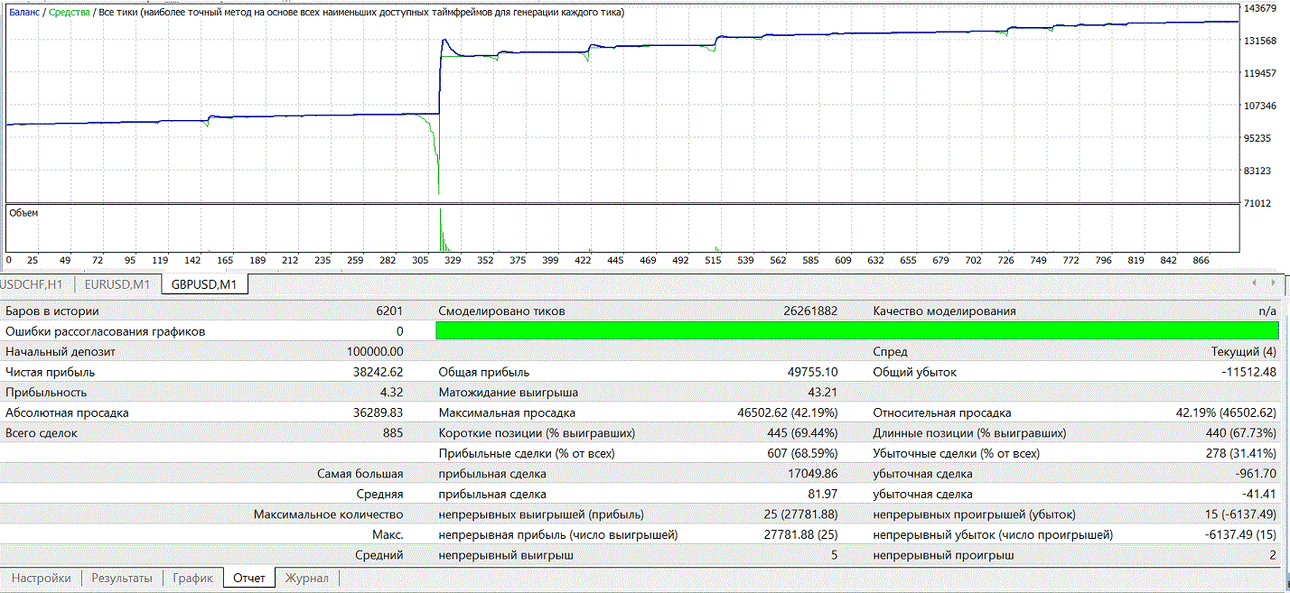Click the 329 trade-number axis label
Screen dimensions: 1290x593
click(453, 260)
